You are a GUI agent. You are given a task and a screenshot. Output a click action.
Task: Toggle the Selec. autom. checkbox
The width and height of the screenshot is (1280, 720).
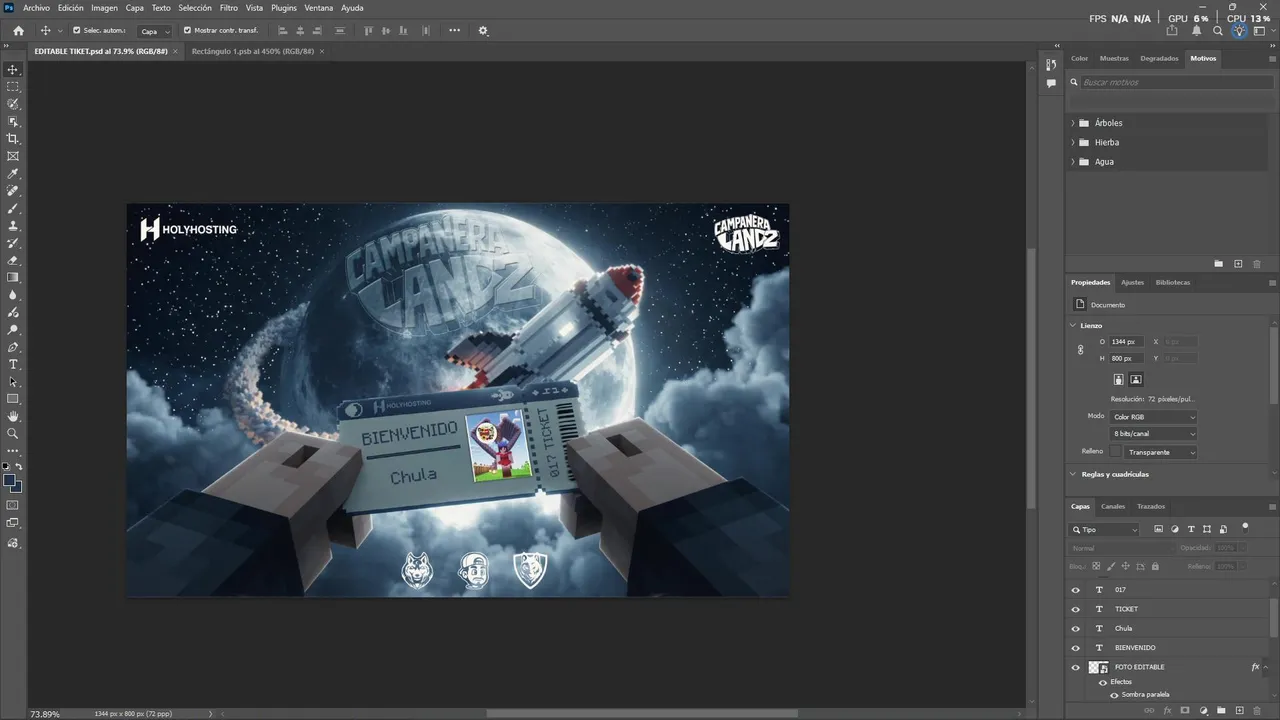[76, 31]
